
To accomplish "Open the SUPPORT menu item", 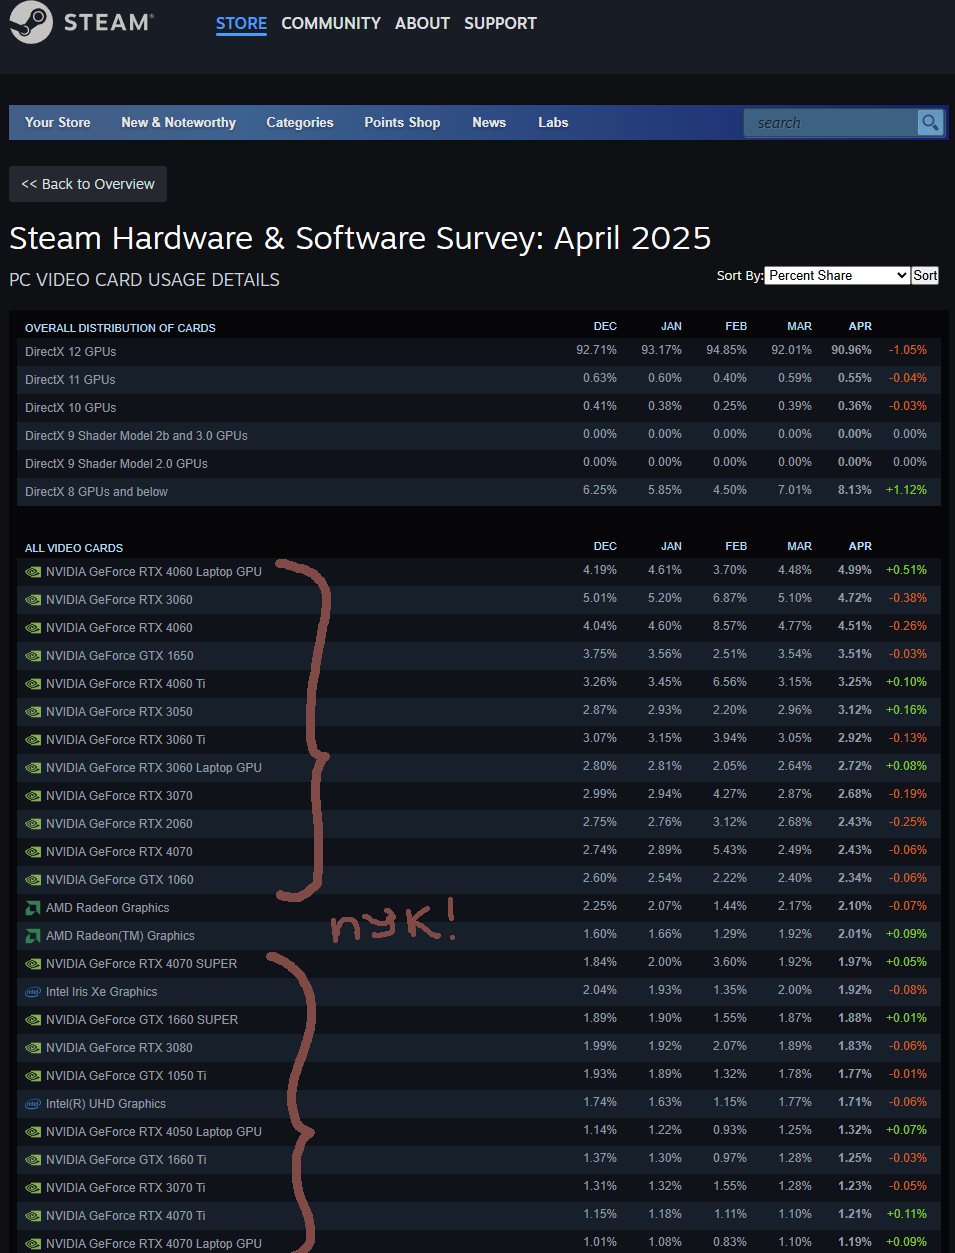I will click(x=500, y=23).
